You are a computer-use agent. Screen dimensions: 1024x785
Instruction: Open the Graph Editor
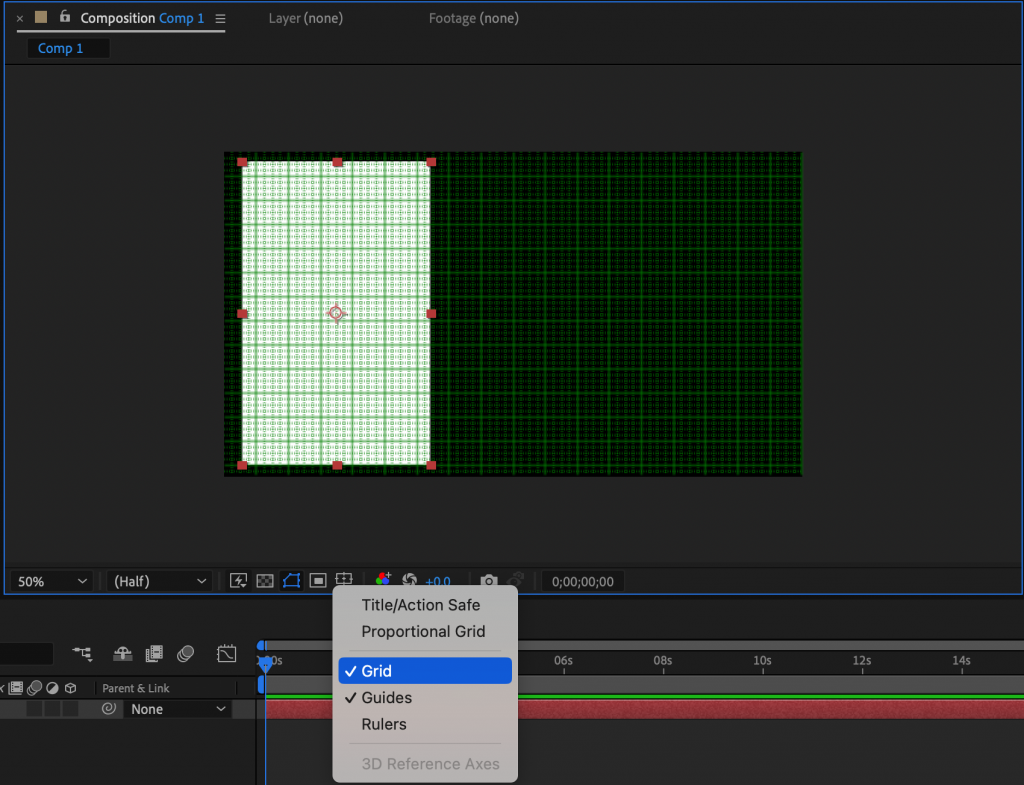[227, 654]
